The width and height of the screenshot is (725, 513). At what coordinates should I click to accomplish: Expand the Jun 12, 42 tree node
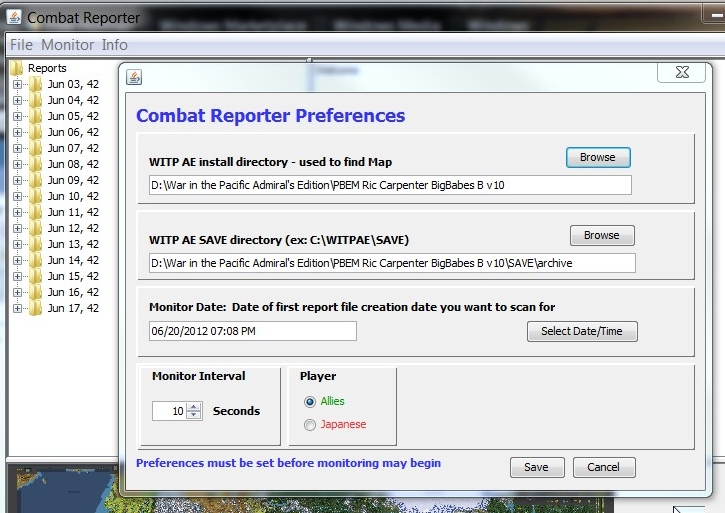pos(18,229)
